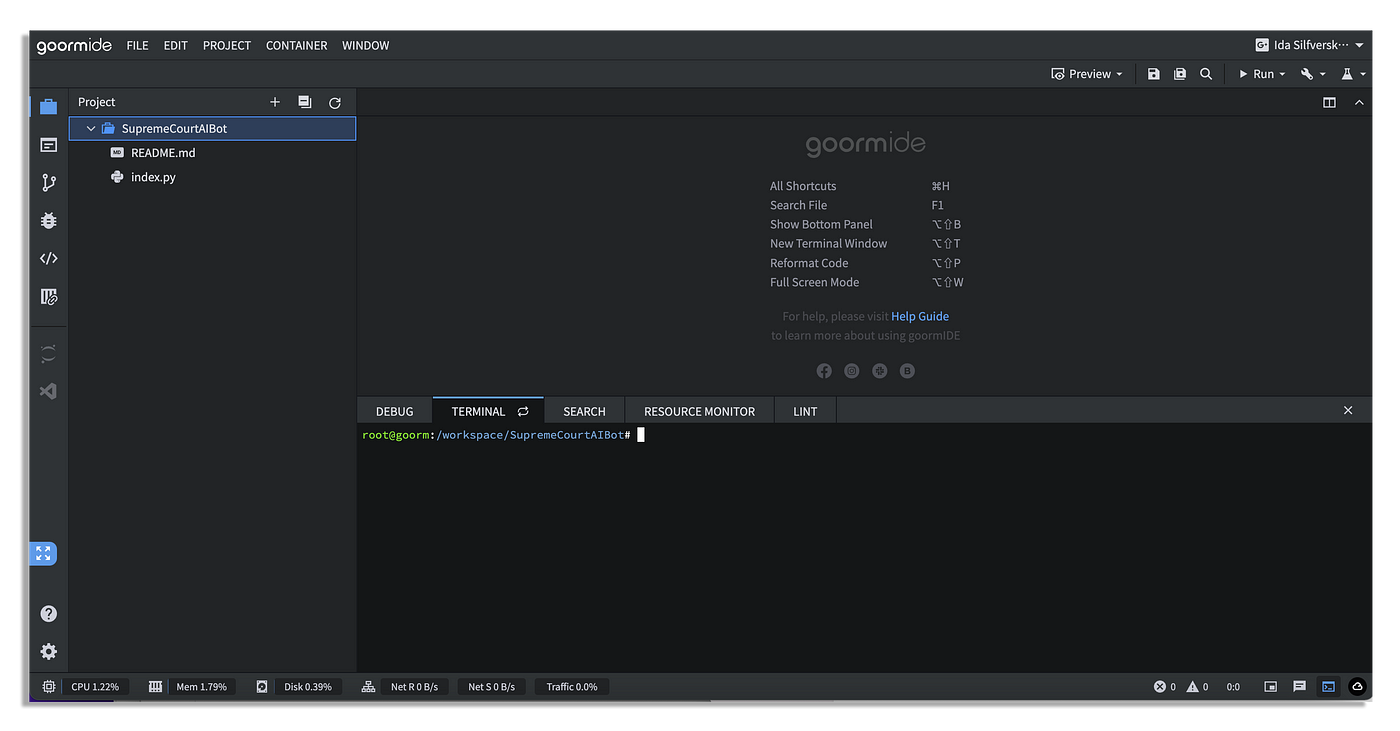1400x731 pixels.
Task: Click the Save all files icon
Action: pos(1180,74)
